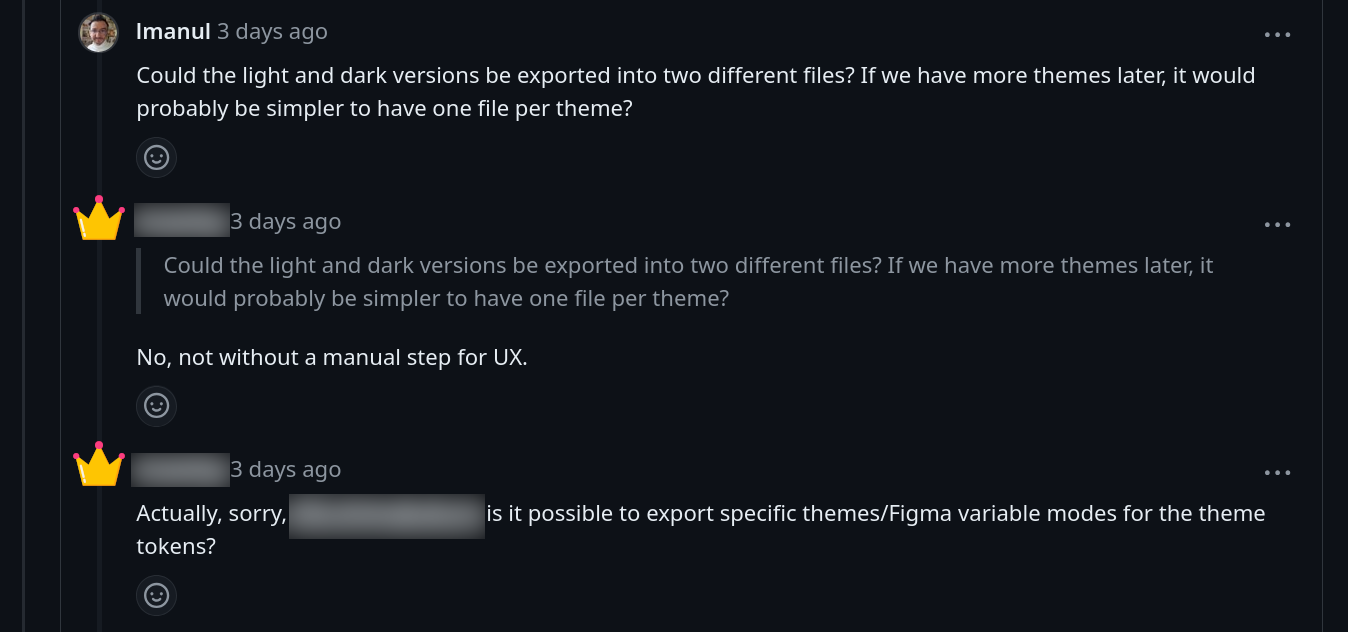
Task: Open options menu on the quoted reply comment
Action: [1277, 224]
